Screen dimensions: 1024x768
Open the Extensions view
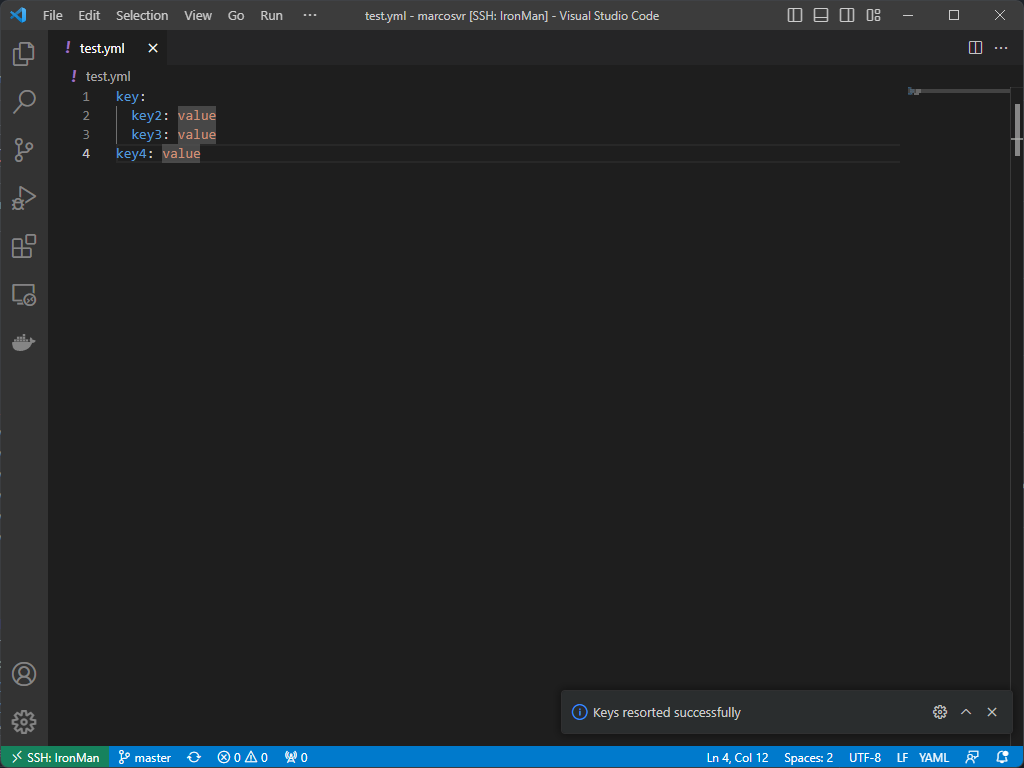click(24, 246)
